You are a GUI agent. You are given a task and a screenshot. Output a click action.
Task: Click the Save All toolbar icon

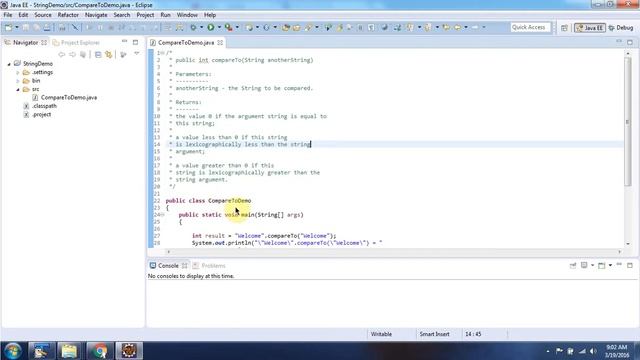click(36, 27)
